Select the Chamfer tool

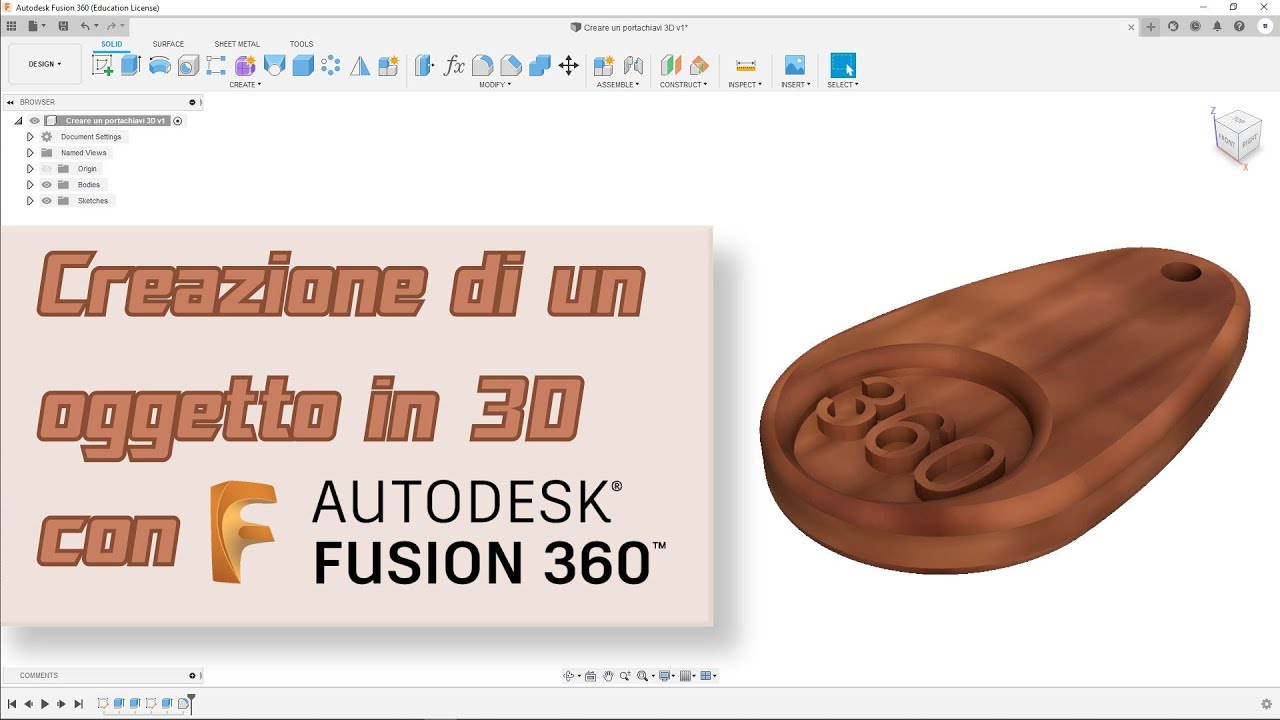[x=511, y=66]
